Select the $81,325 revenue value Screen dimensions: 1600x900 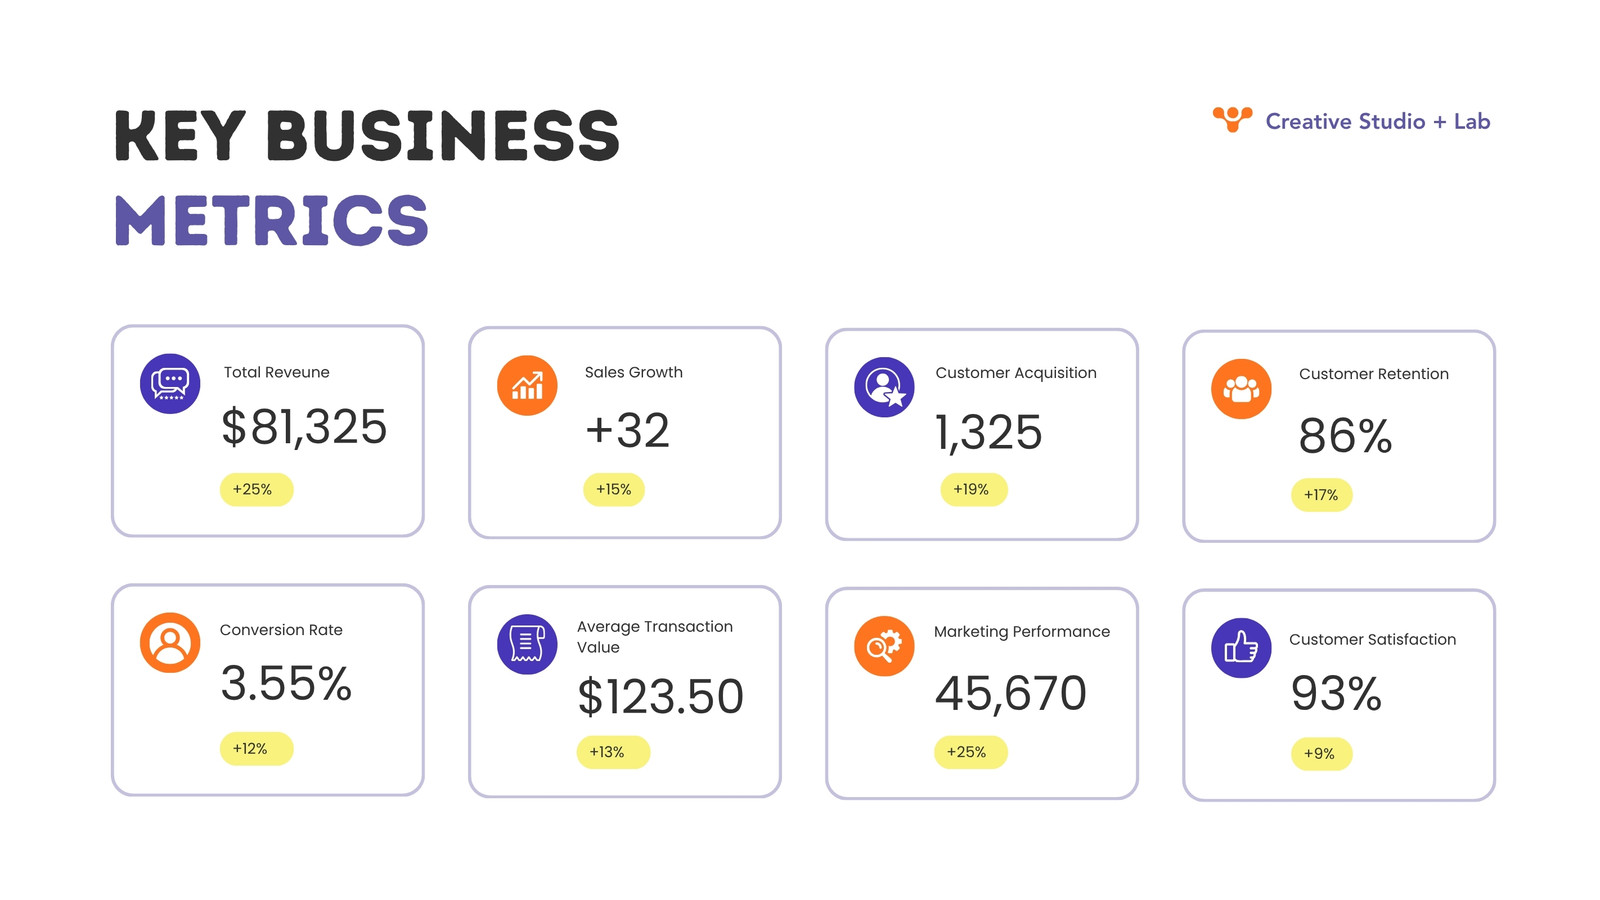[x=304, y=428]
